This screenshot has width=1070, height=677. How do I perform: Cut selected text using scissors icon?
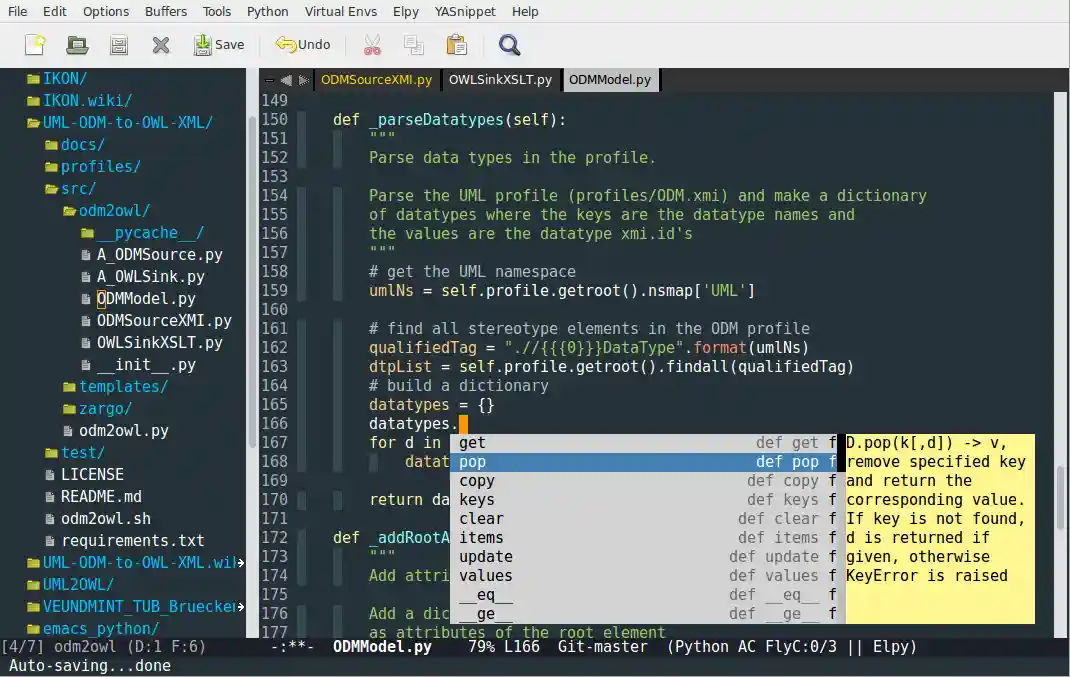pyautogui.click(x=370, y=44)
